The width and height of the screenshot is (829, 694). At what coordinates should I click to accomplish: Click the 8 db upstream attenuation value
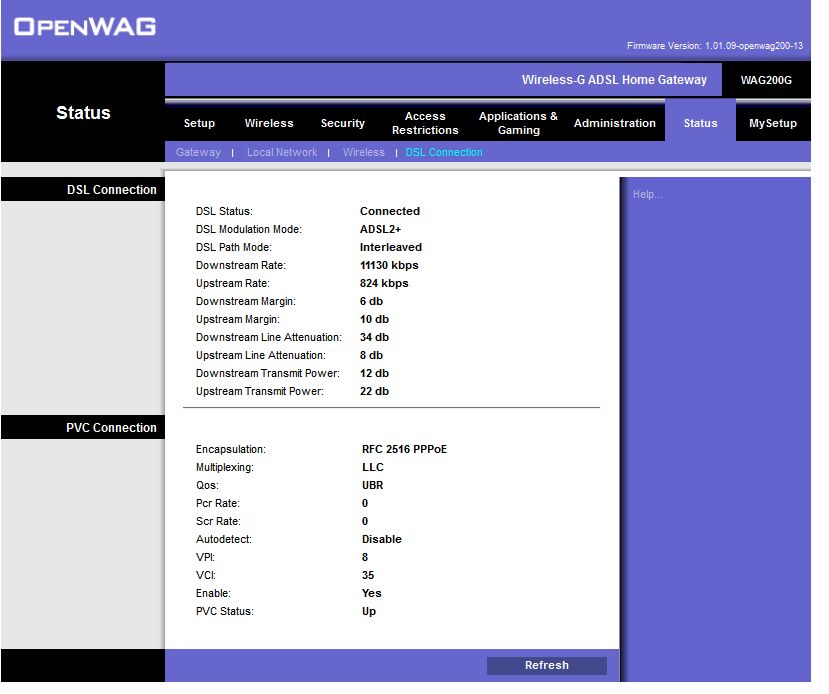(371, 355)
